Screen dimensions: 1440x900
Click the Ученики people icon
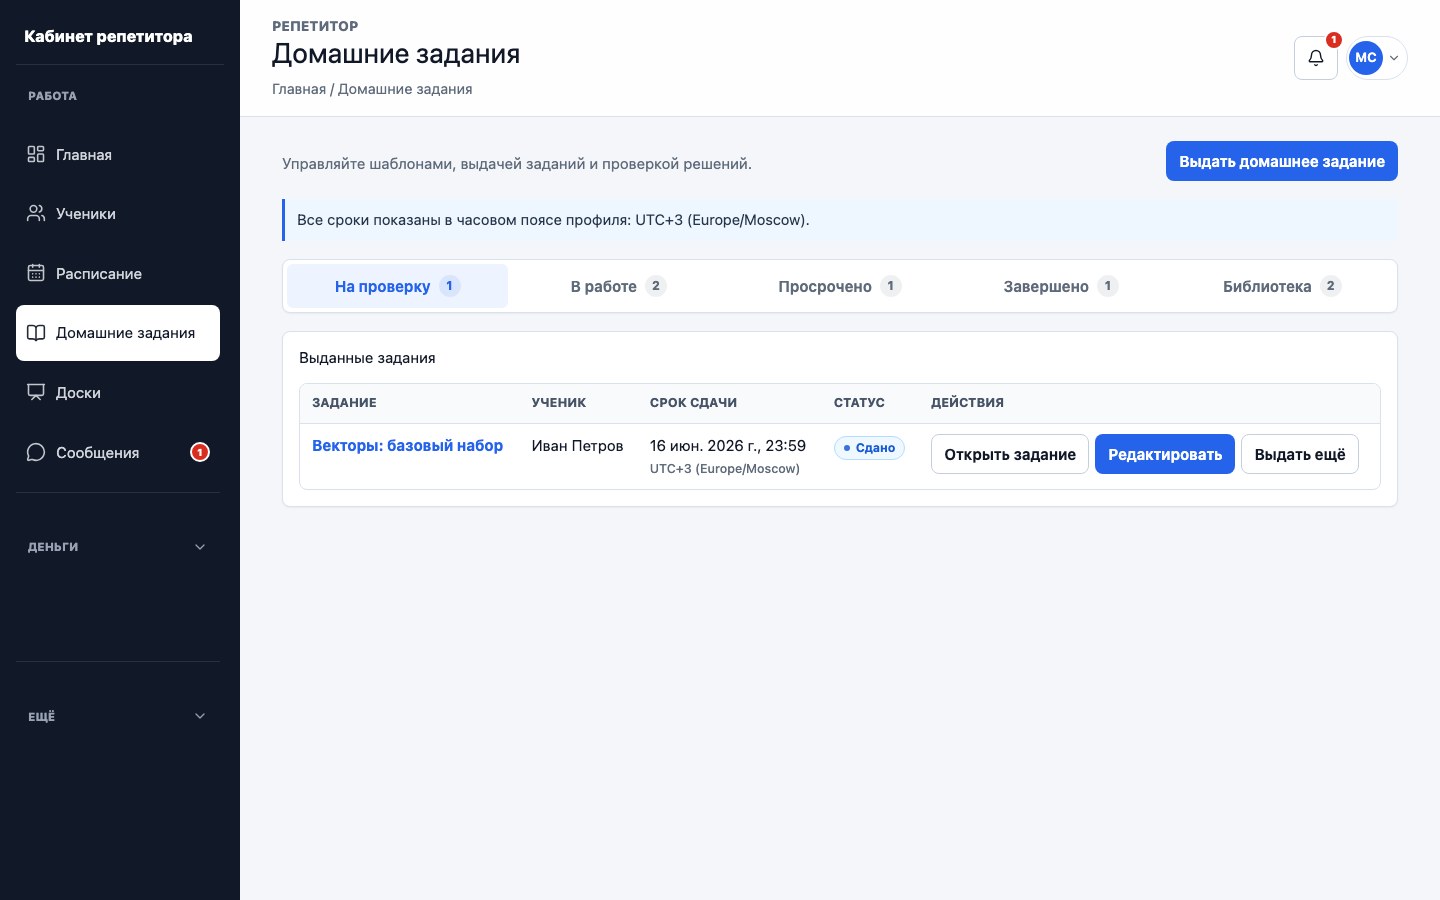pos(36,214)
